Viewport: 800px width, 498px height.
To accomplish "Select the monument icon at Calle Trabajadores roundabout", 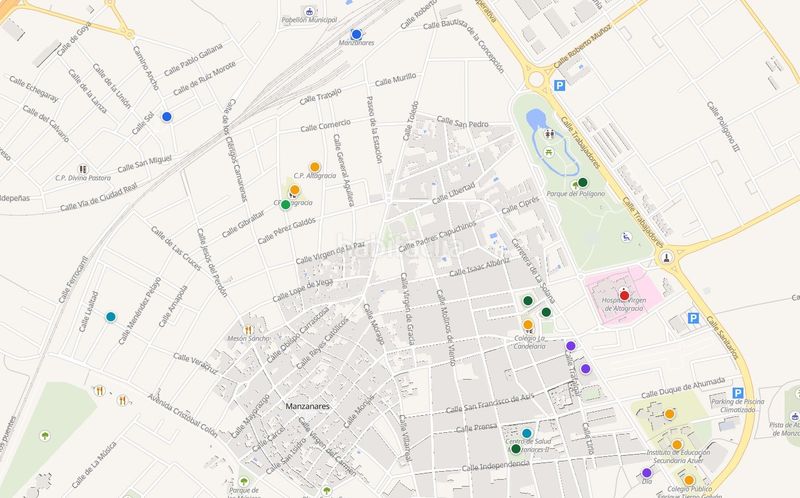I will pos(666,258).
